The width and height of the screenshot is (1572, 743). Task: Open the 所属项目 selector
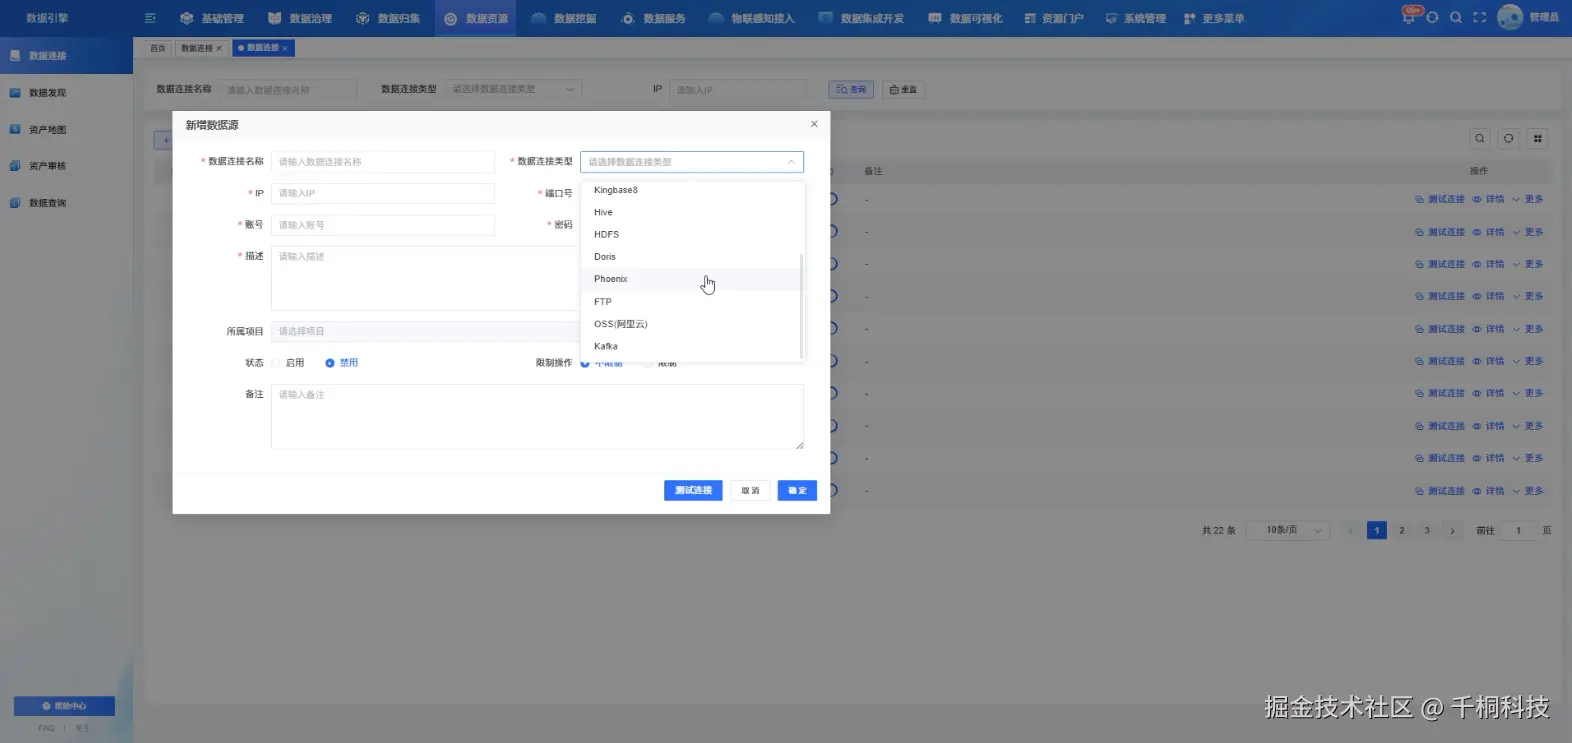(x=425, y=331)
